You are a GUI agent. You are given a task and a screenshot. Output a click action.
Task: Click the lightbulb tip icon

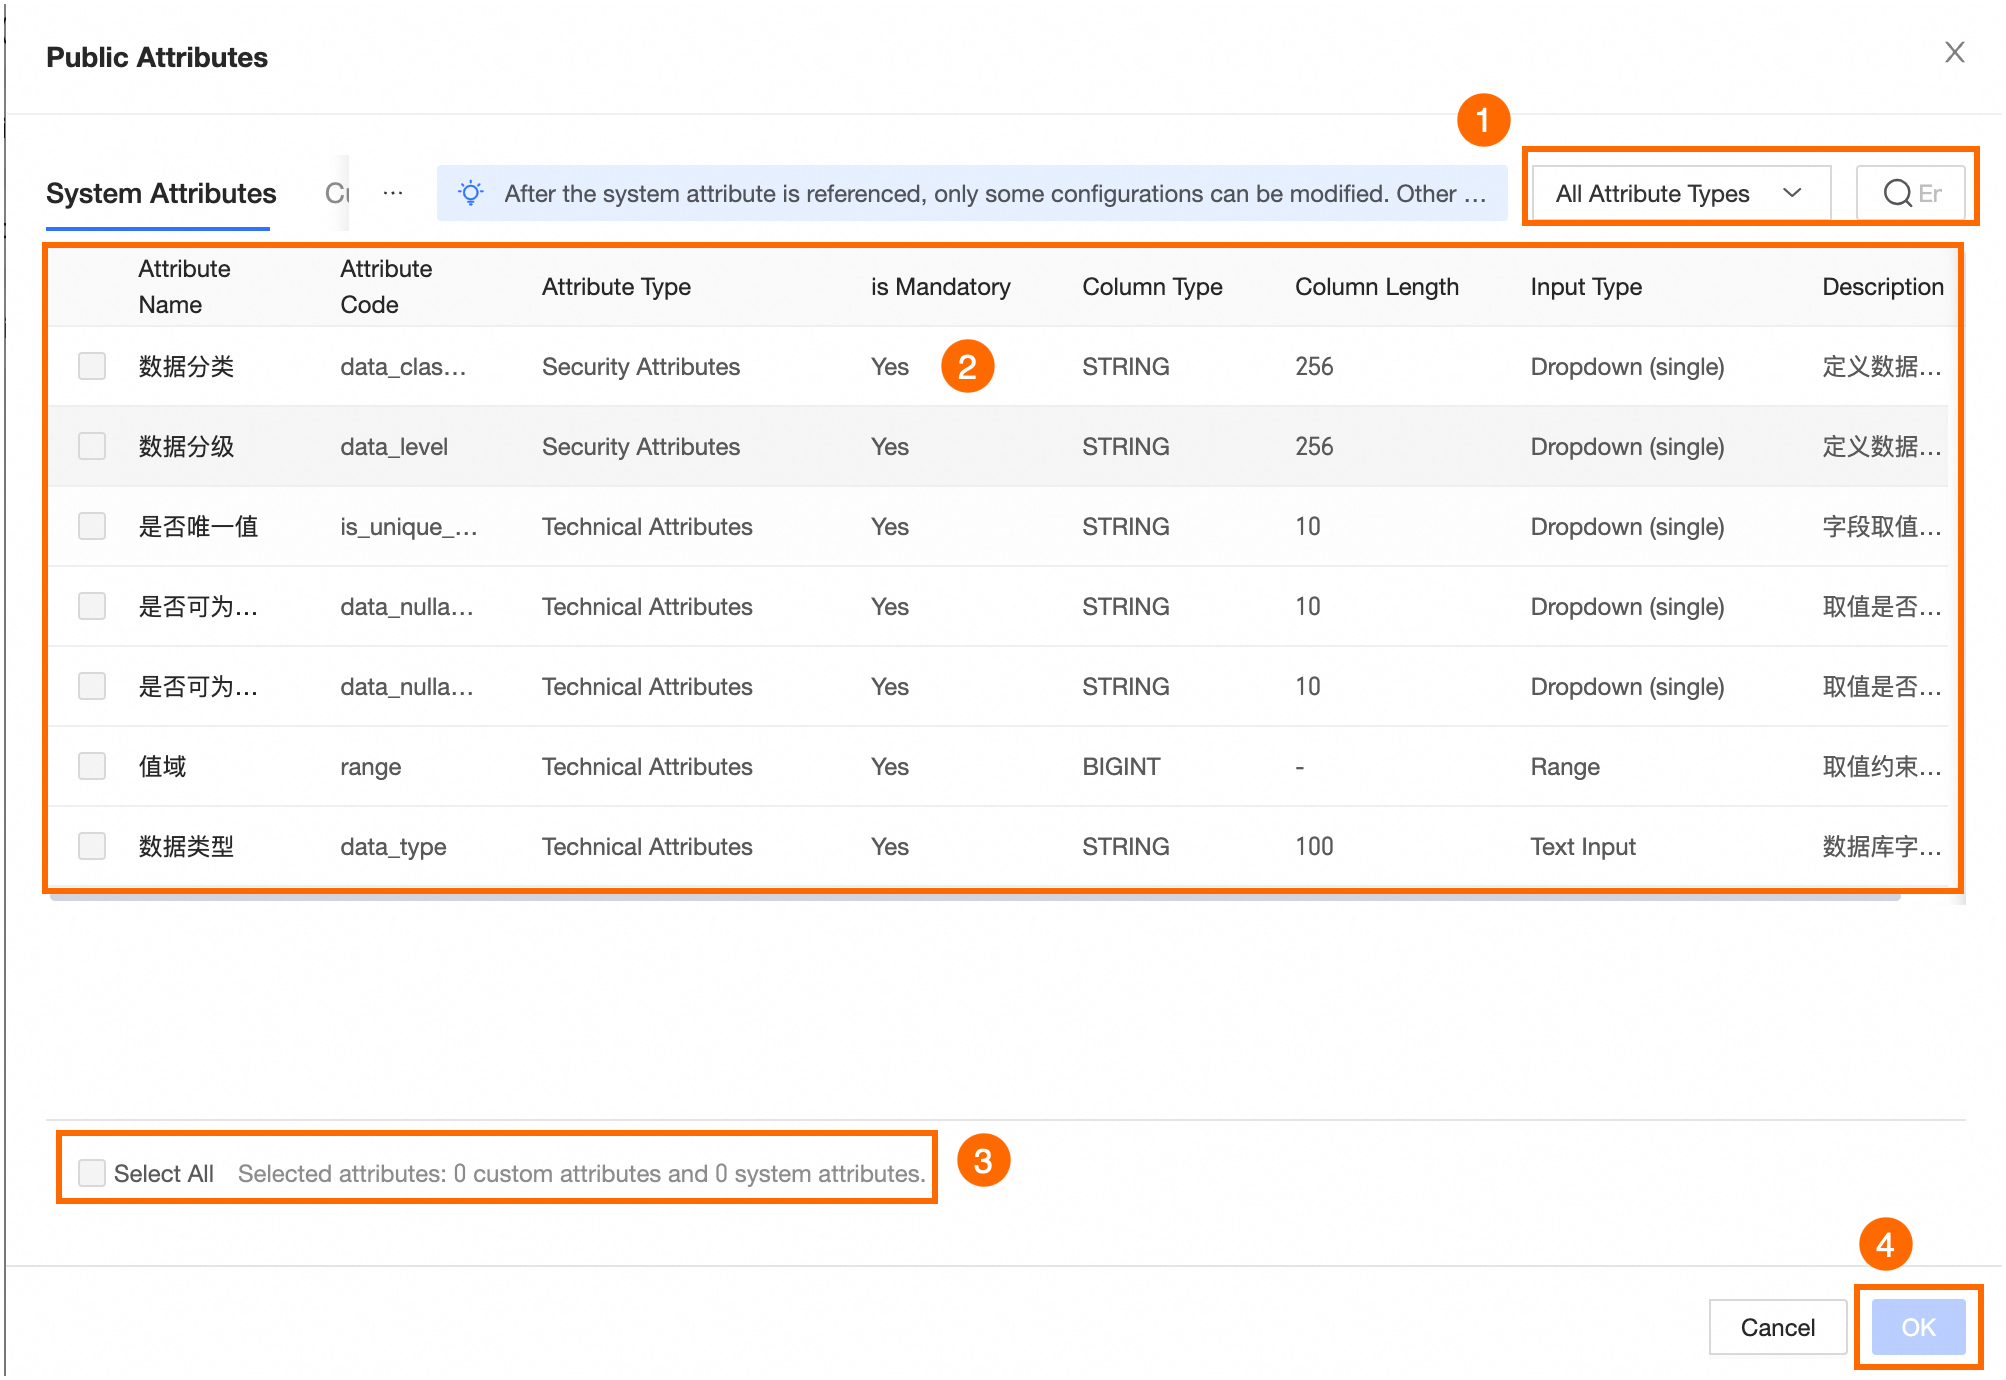471,193
